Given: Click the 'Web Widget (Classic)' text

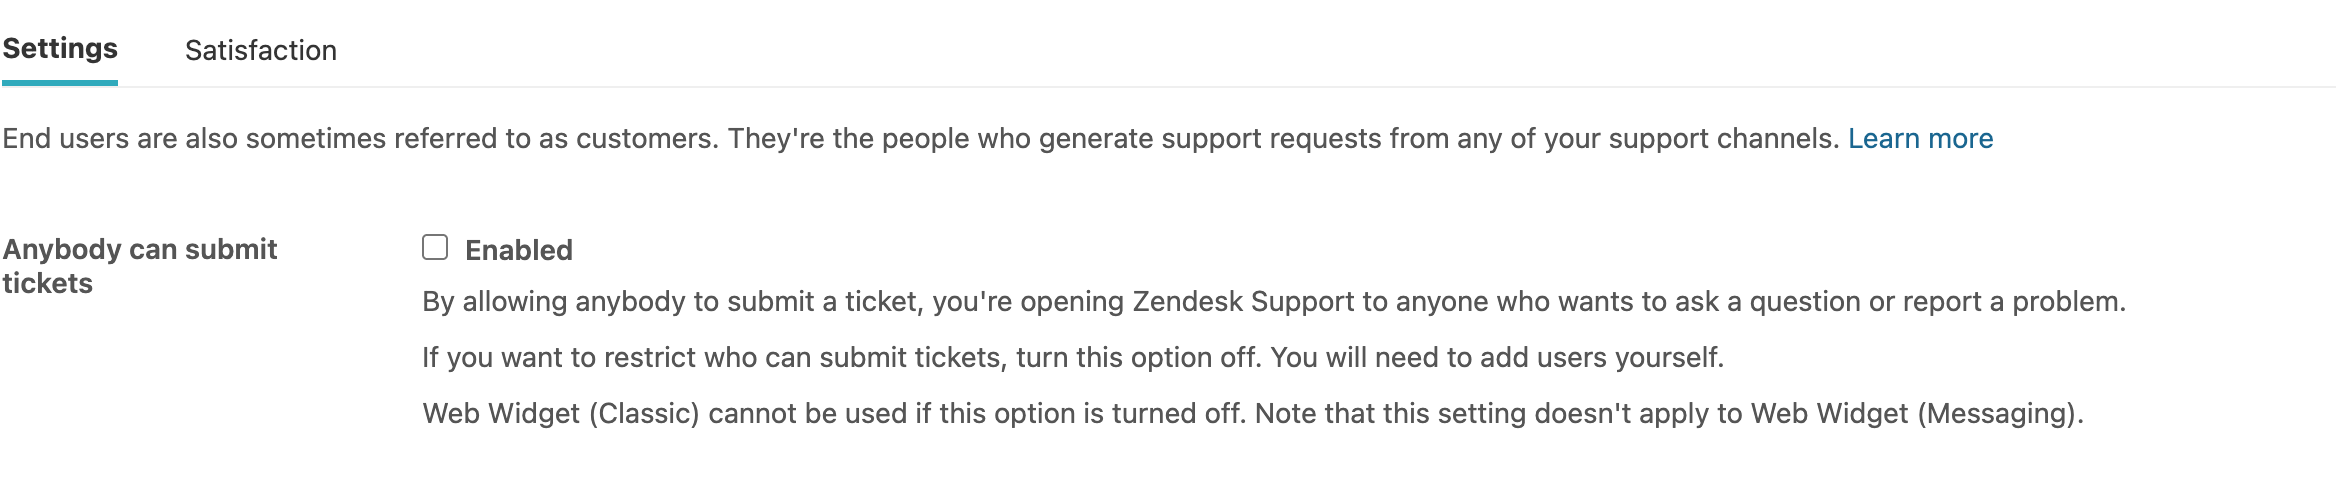Looking at the screenshot, I should [560, 413].
